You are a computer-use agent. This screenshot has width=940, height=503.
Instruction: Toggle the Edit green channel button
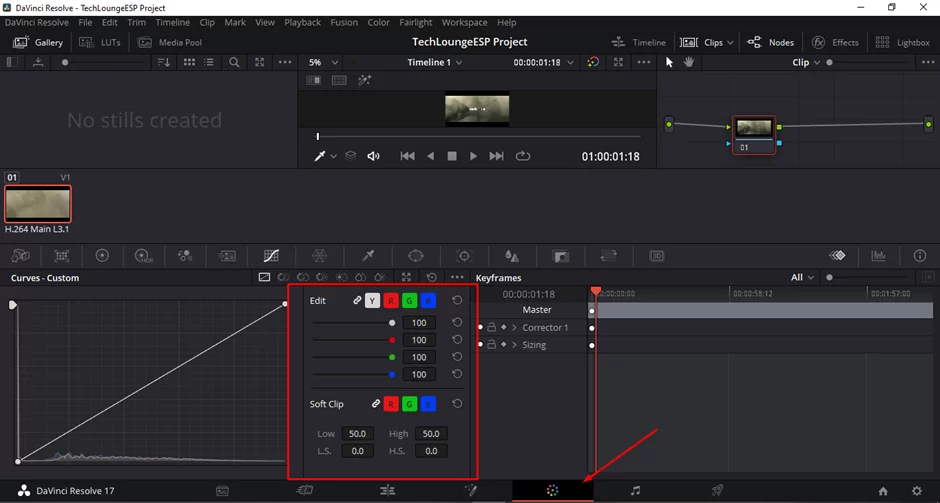[x=409, y=300]
